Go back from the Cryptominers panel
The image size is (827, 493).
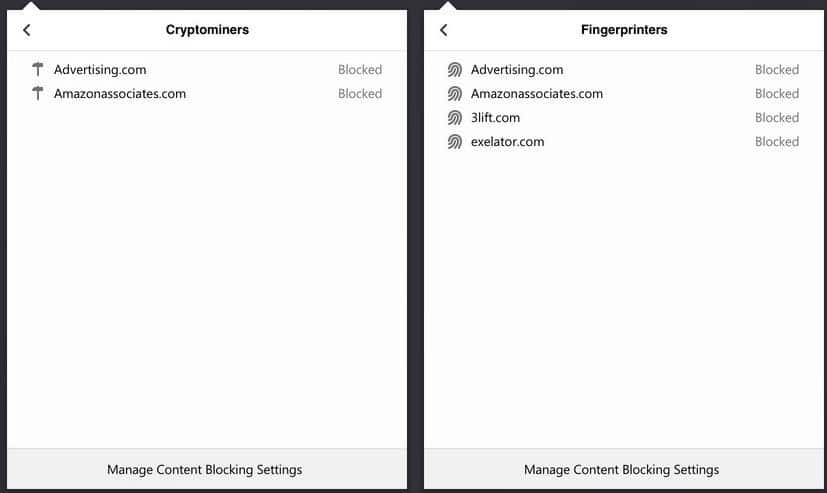tap(27, 30)
